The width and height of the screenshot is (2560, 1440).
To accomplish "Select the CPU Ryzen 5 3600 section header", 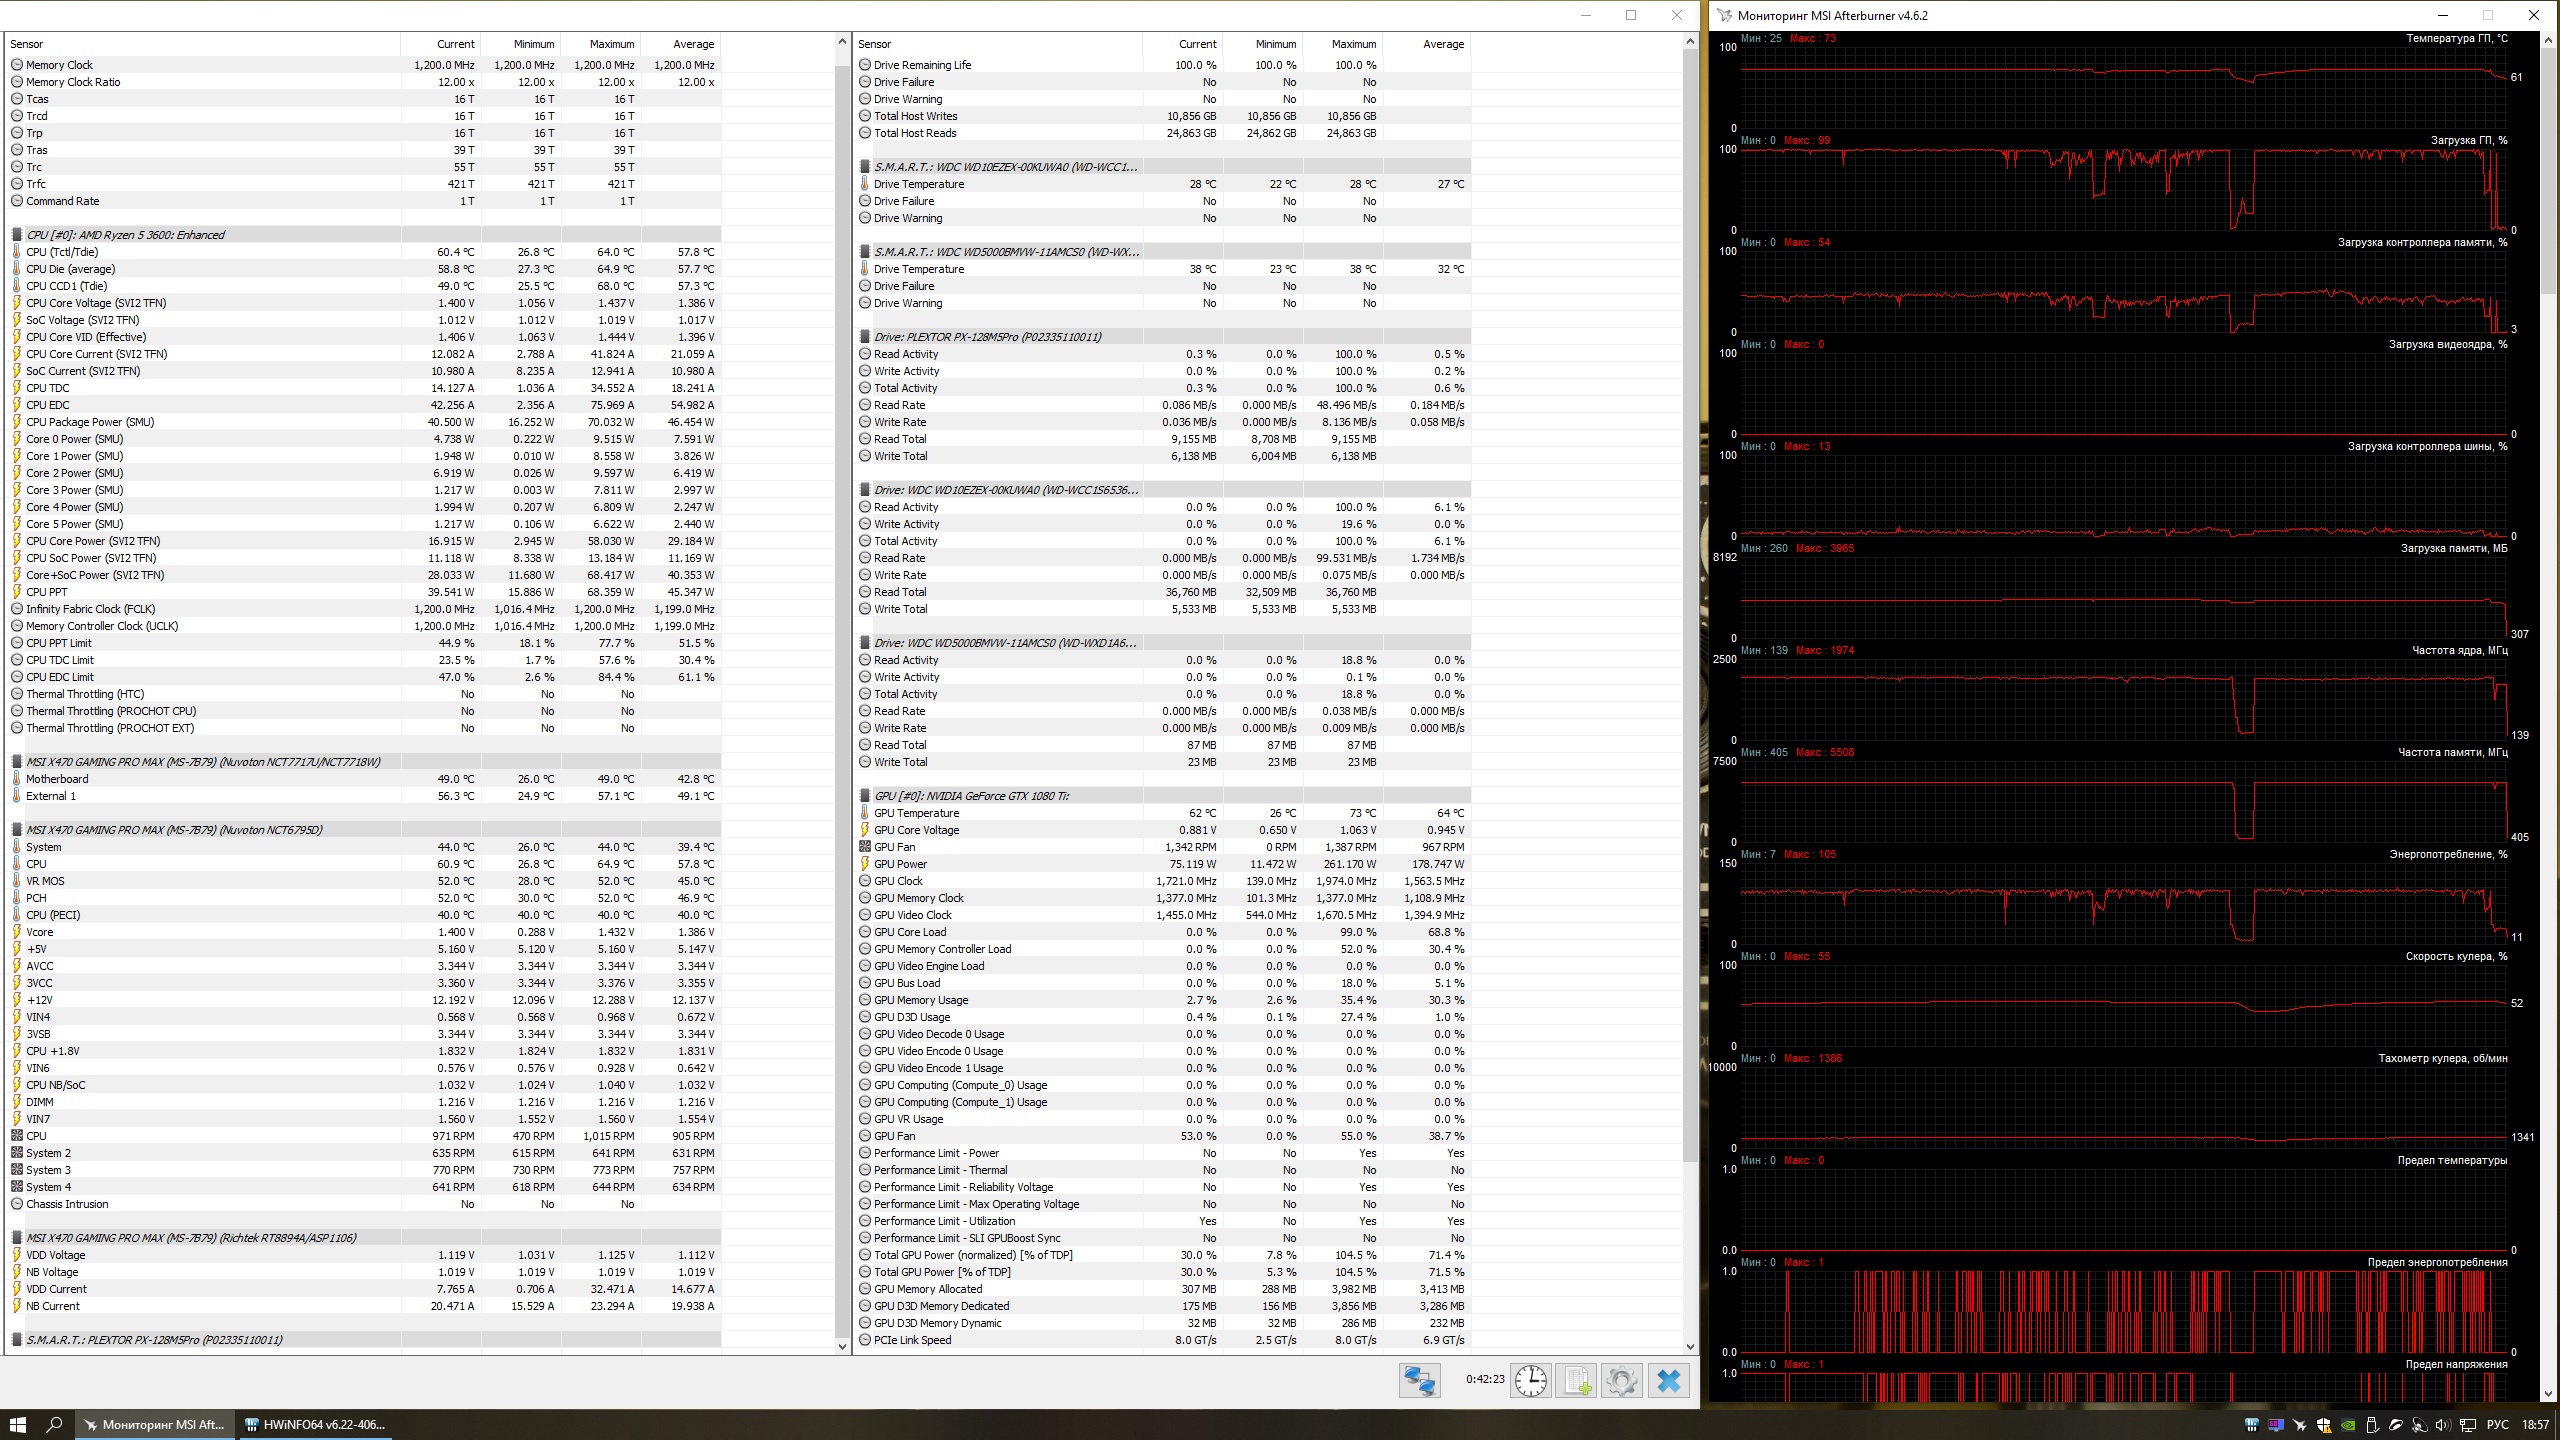I will tap(125, 235).
